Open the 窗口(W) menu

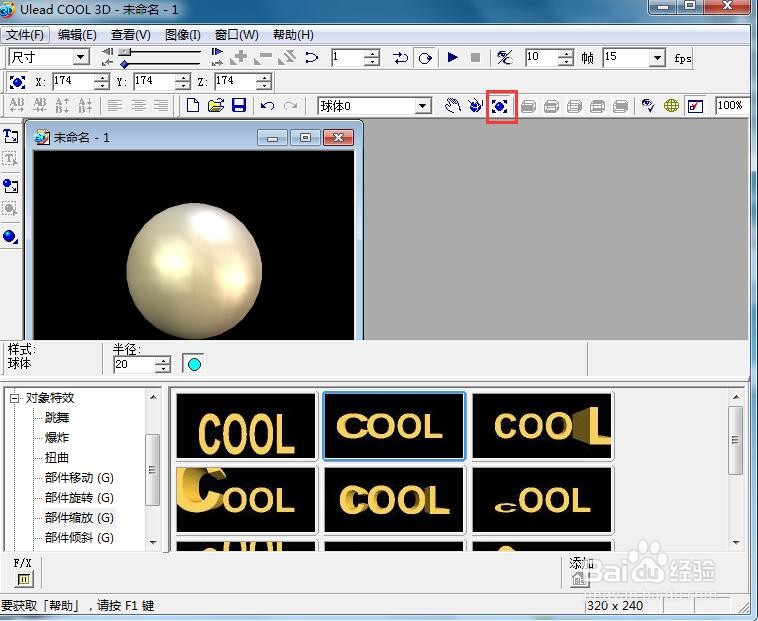tap(236, 35)
